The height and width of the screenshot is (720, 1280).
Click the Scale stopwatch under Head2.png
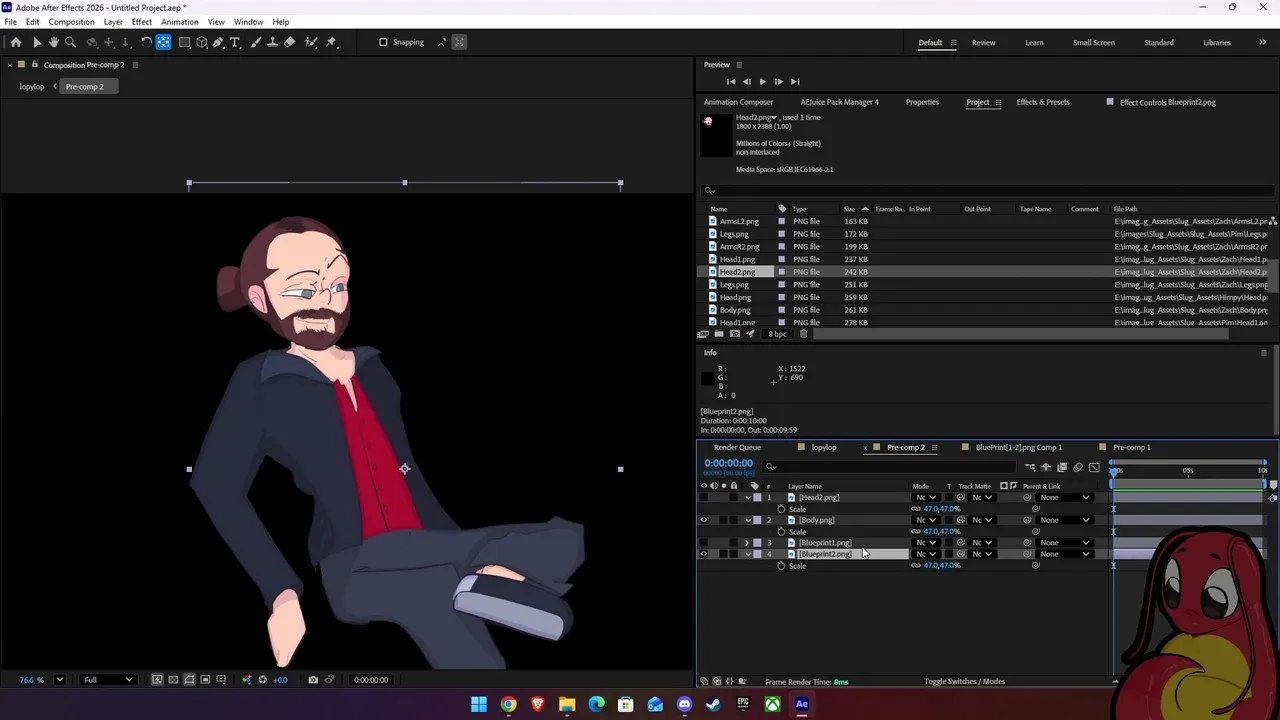click(781, 509)
